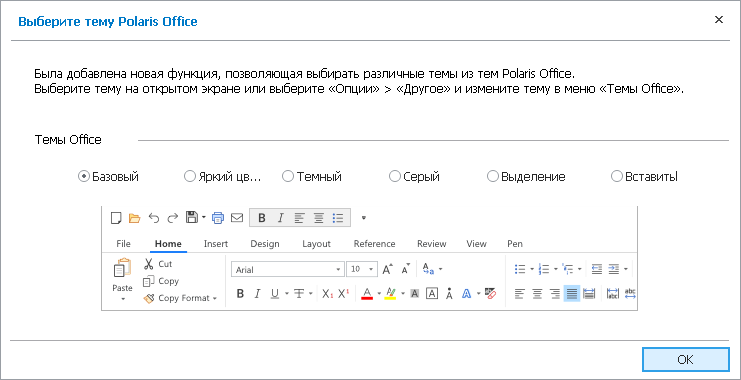This screenshot has height=380, width=741.
Task: Open the Layout tab
Action: point(316,244)
